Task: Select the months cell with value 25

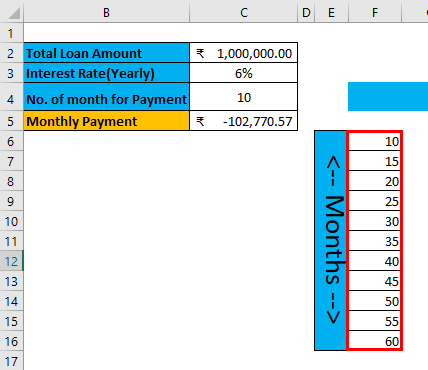Action: pos(374,201)
